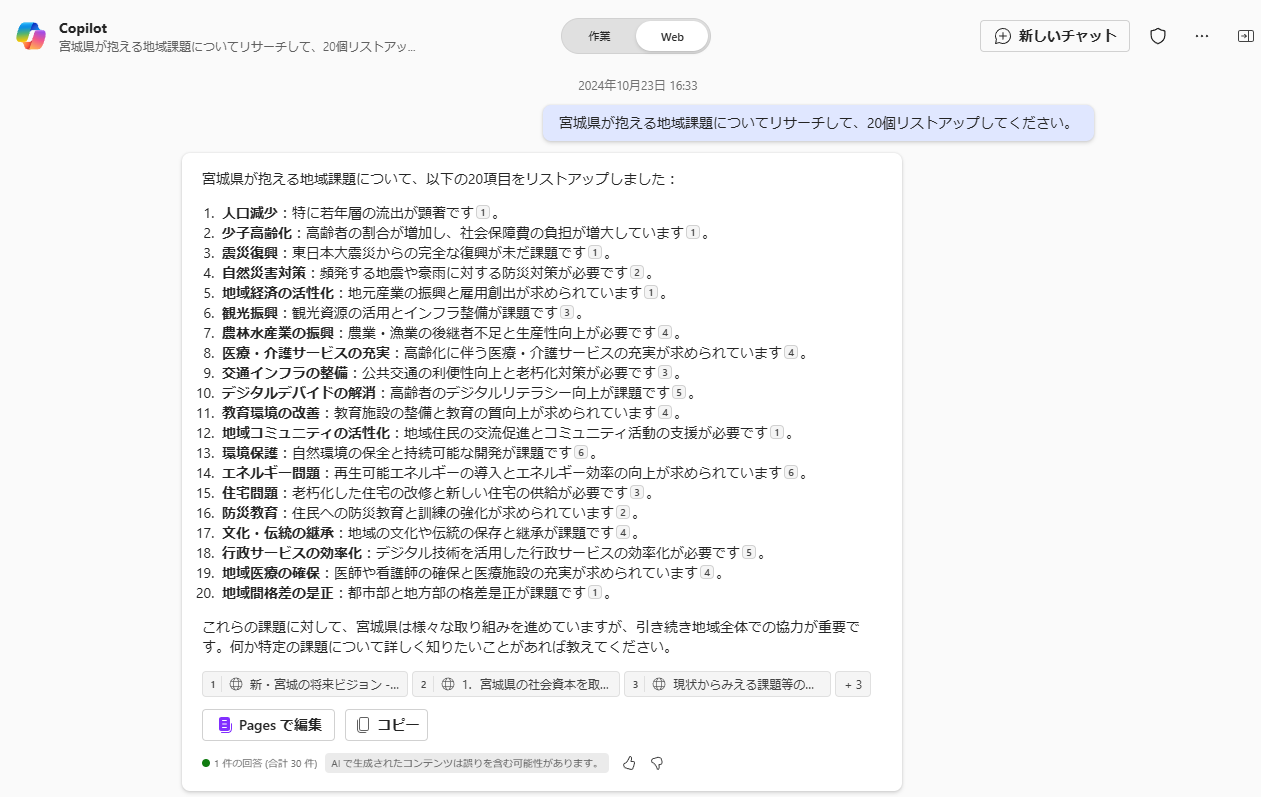Click citation 4 on 文化・伝統の継承 line
1261x797 pixels.
623,532
